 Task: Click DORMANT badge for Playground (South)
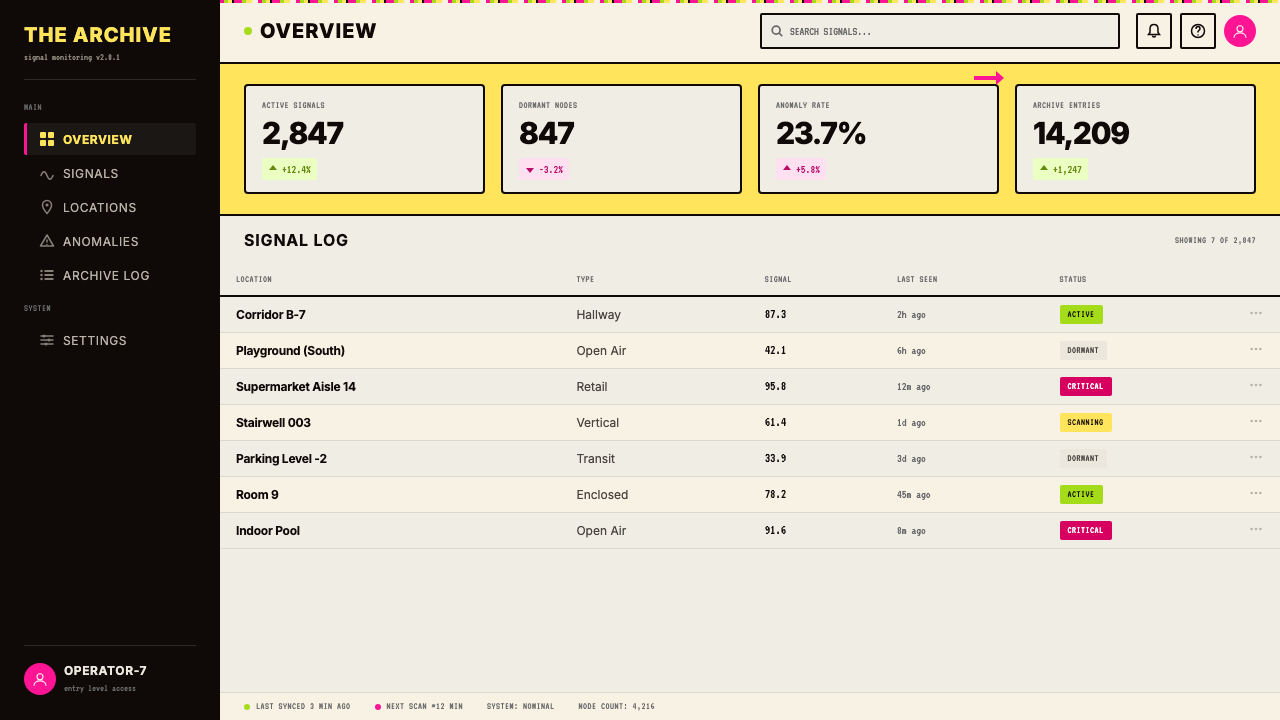[1083, 350]
